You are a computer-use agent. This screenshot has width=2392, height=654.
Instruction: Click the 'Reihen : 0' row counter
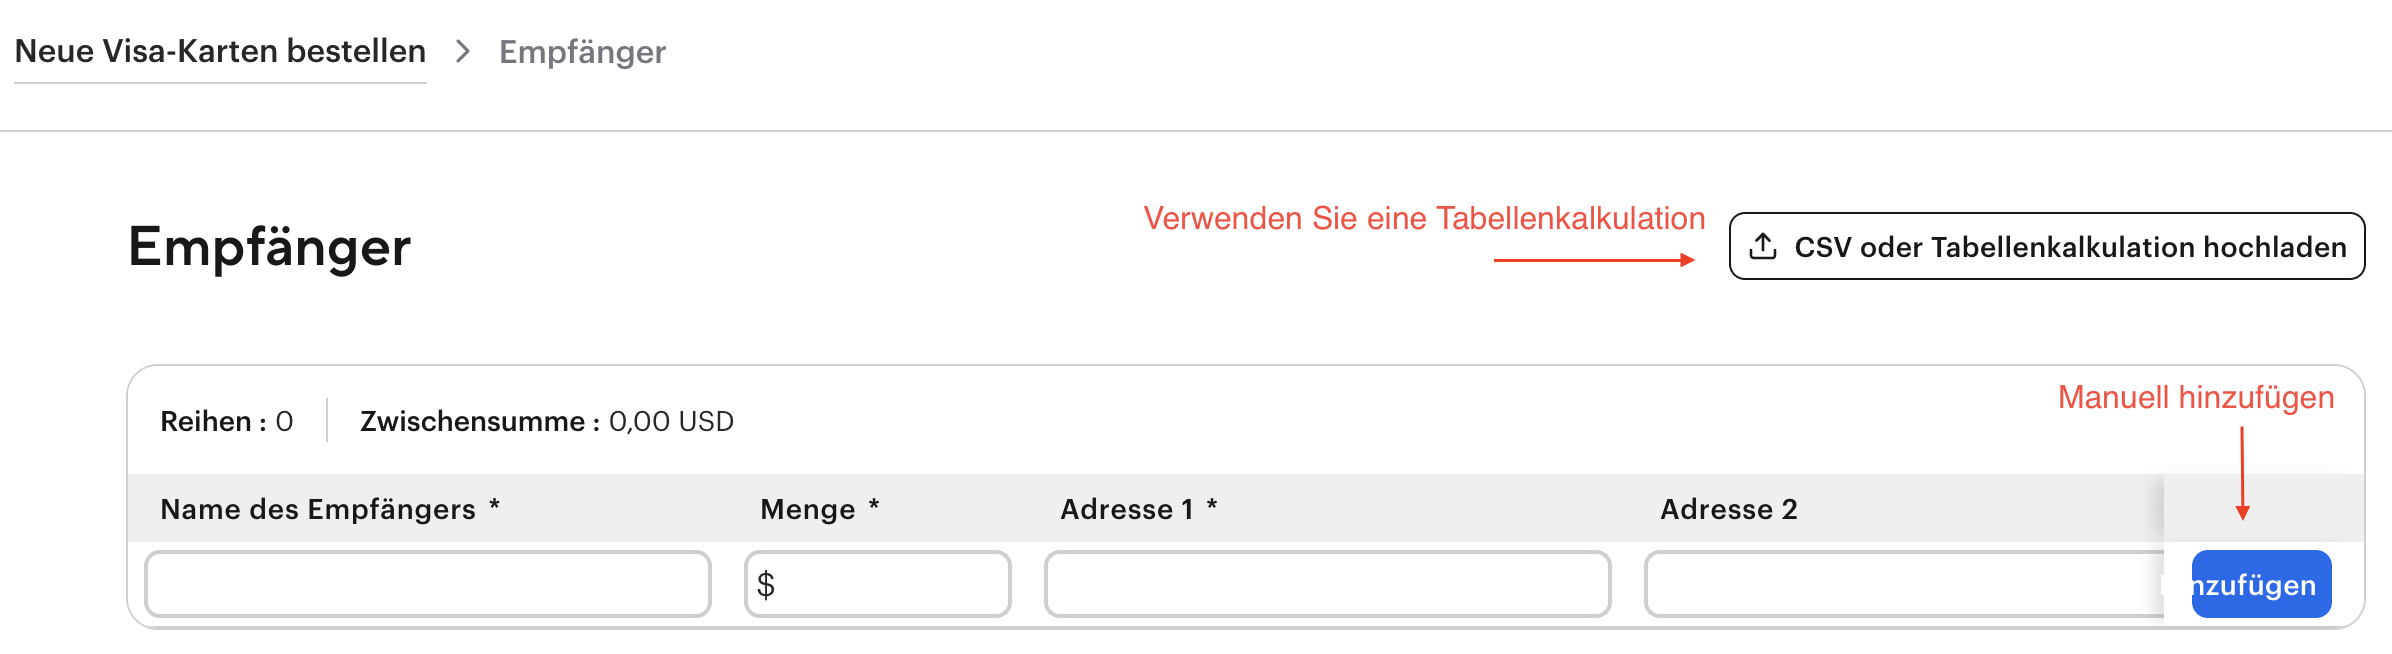227,421
